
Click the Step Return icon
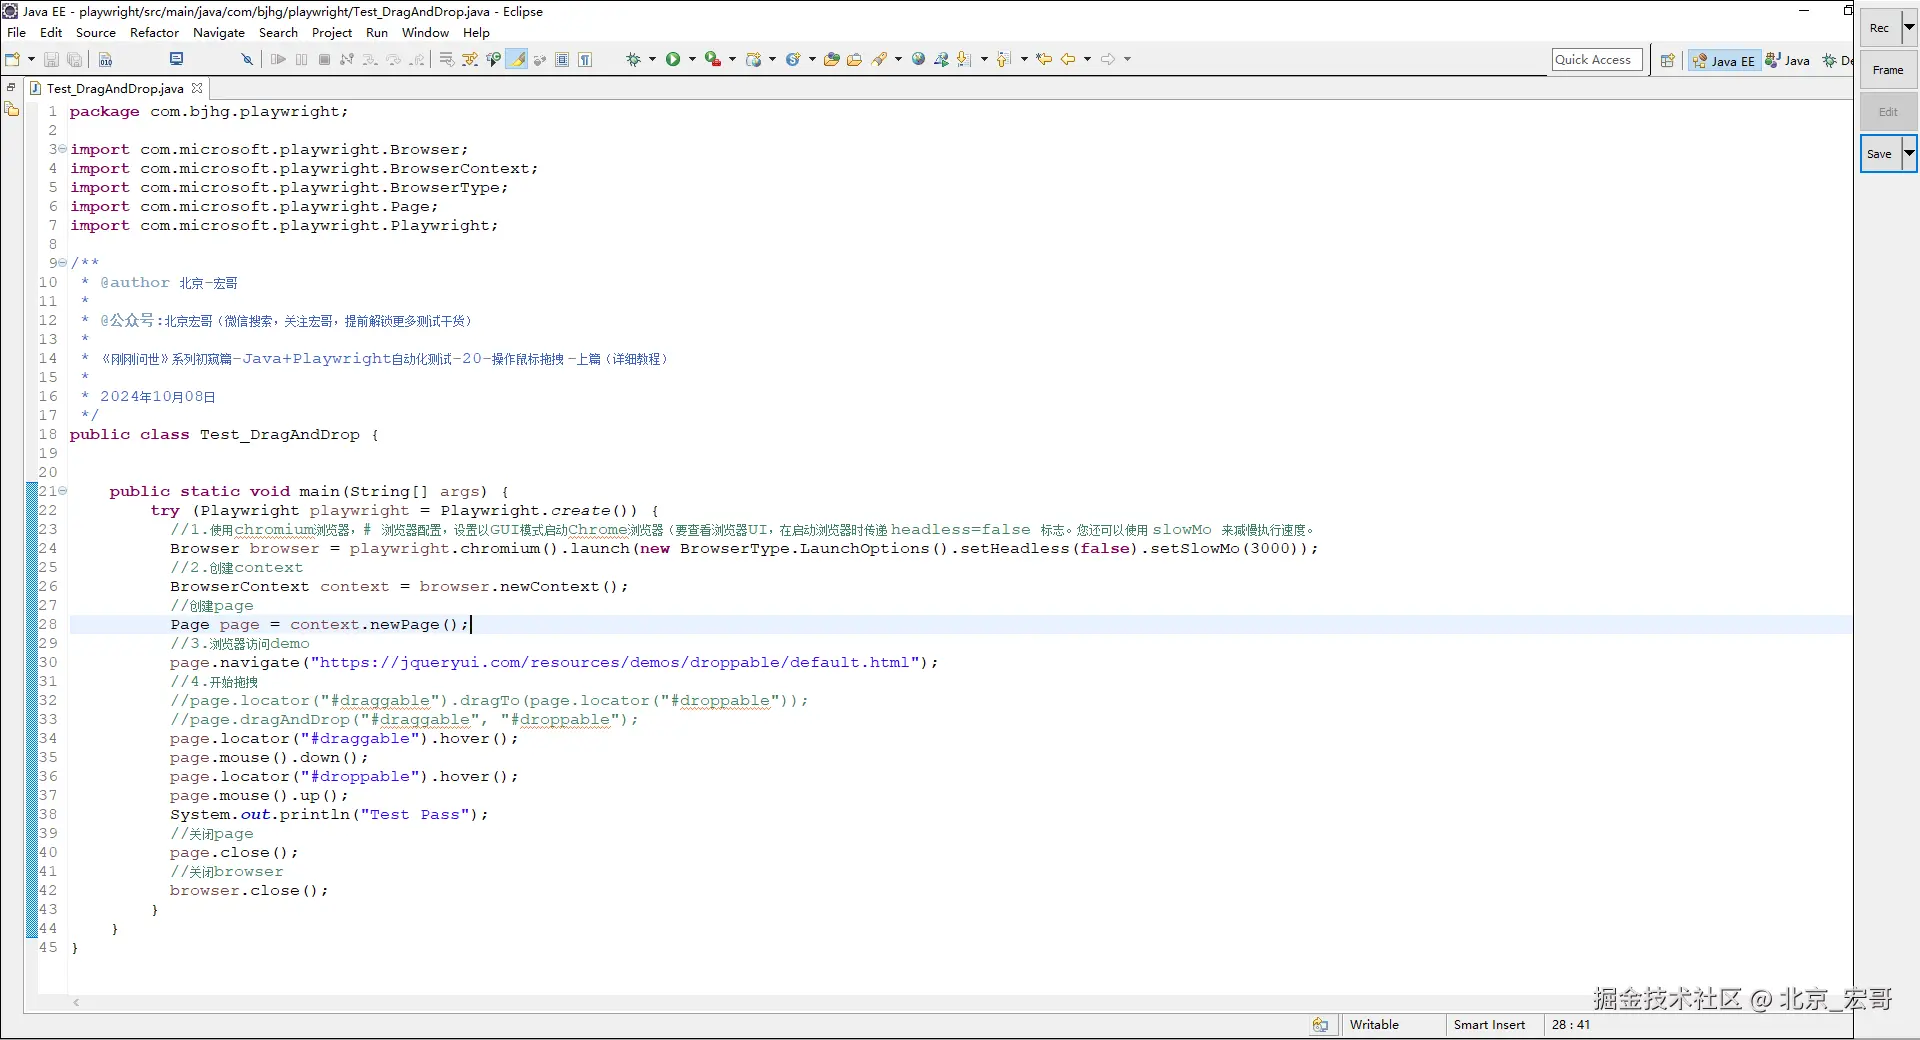pos(417,60)
